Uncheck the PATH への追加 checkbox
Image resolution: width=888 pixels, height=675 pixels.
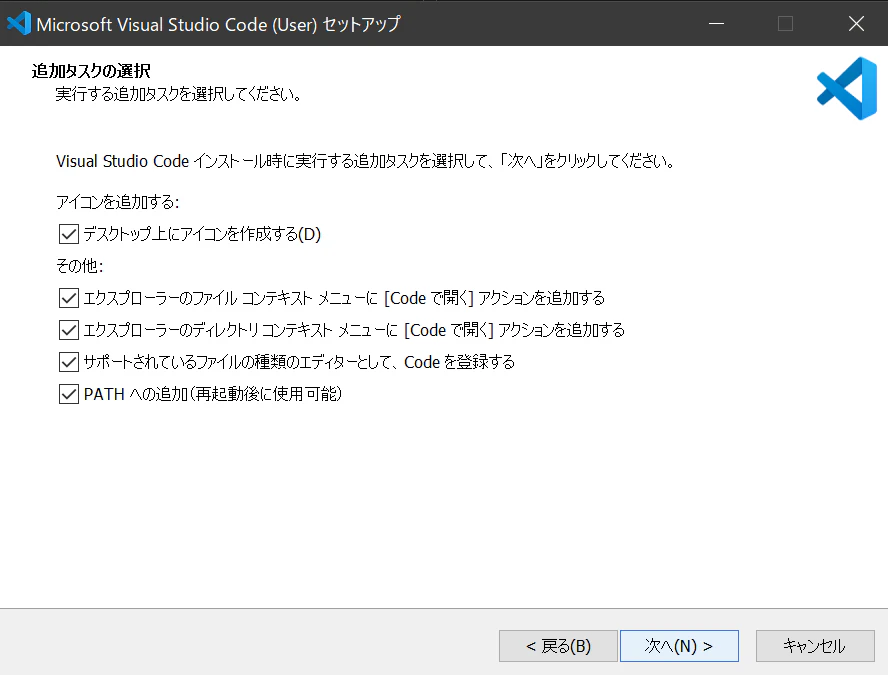pyautogui.click(x=69, y=394)
